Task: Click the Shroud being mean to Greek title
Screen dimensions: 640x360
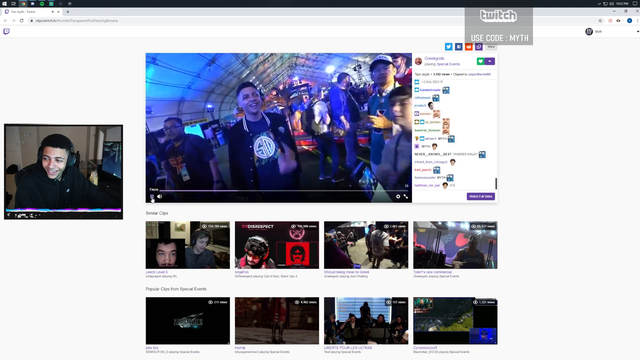Action: (347, 272)
